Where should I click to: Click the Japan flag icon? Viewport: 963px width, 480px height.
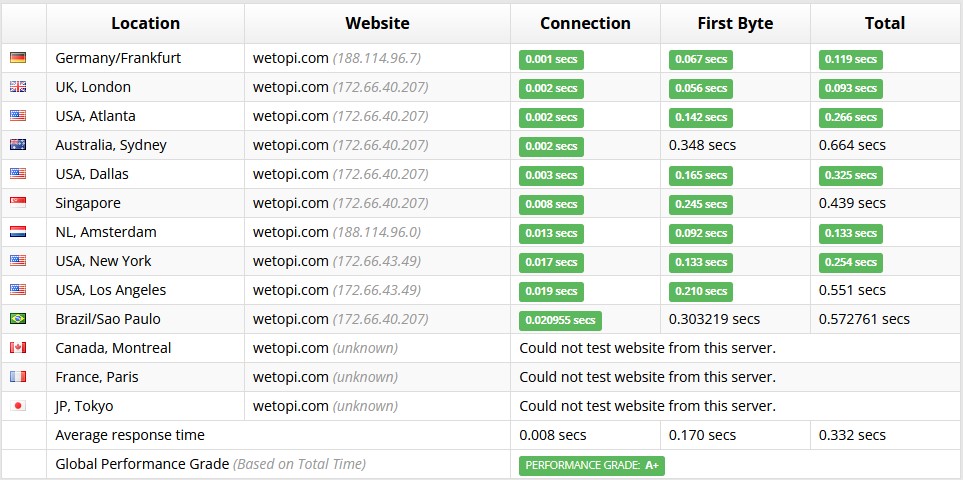coord(18,406)
